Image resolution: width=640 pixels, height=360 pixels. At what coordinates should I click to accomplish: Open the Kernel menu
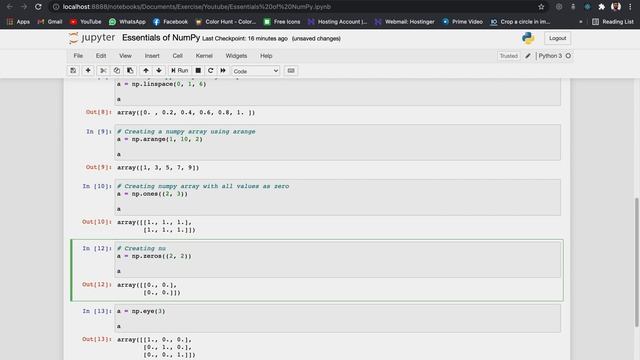tap(204, 56)
